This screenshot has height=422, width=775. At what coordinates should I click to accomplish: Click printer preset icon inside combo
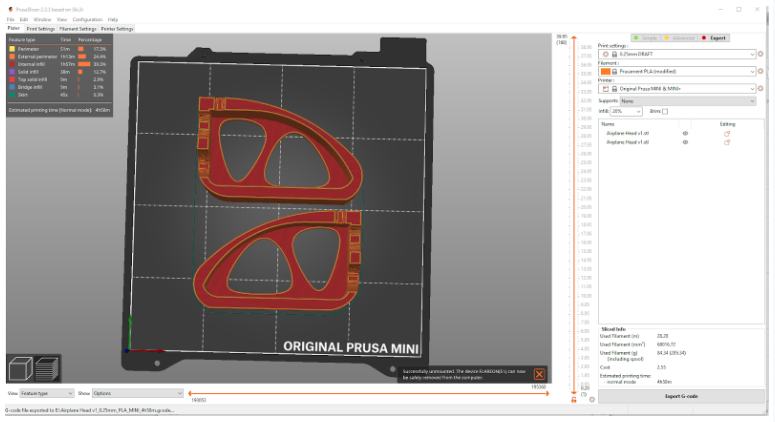(605, 88)
